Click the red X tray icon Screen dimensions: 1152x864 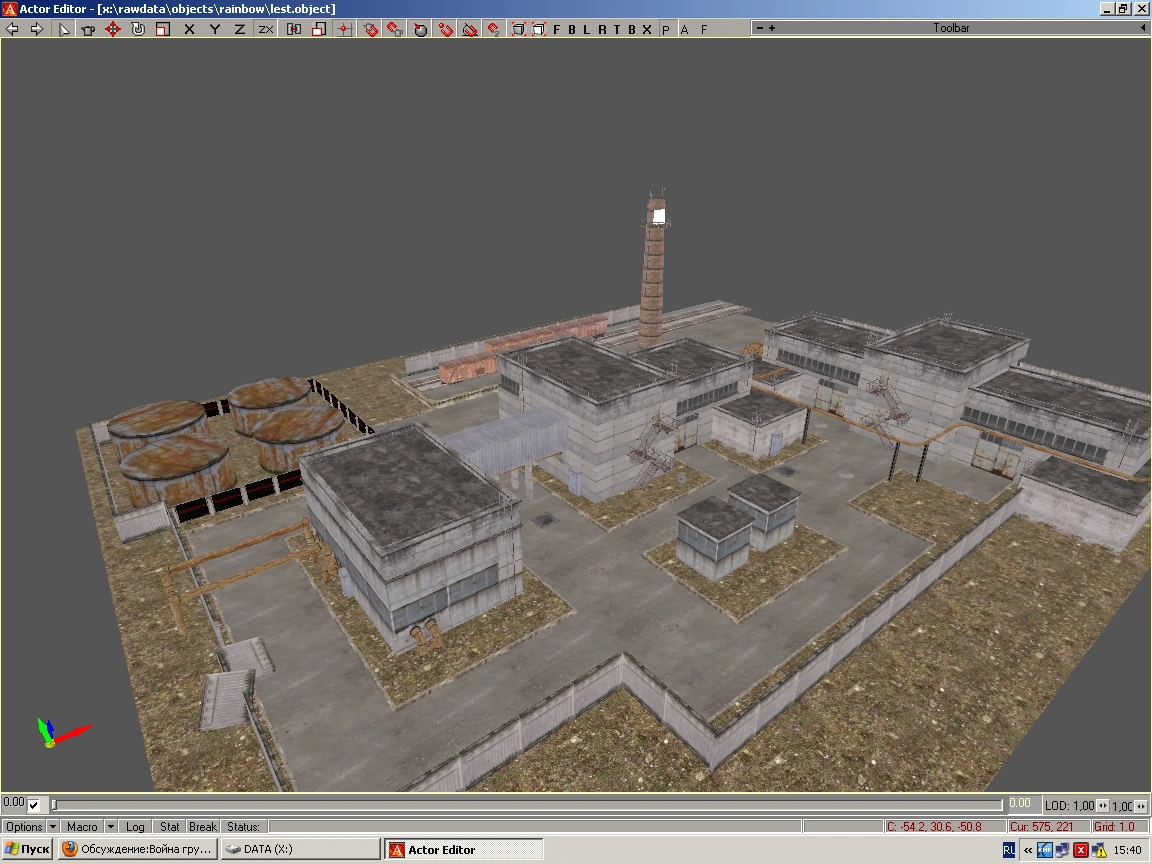coord(1081,850)
